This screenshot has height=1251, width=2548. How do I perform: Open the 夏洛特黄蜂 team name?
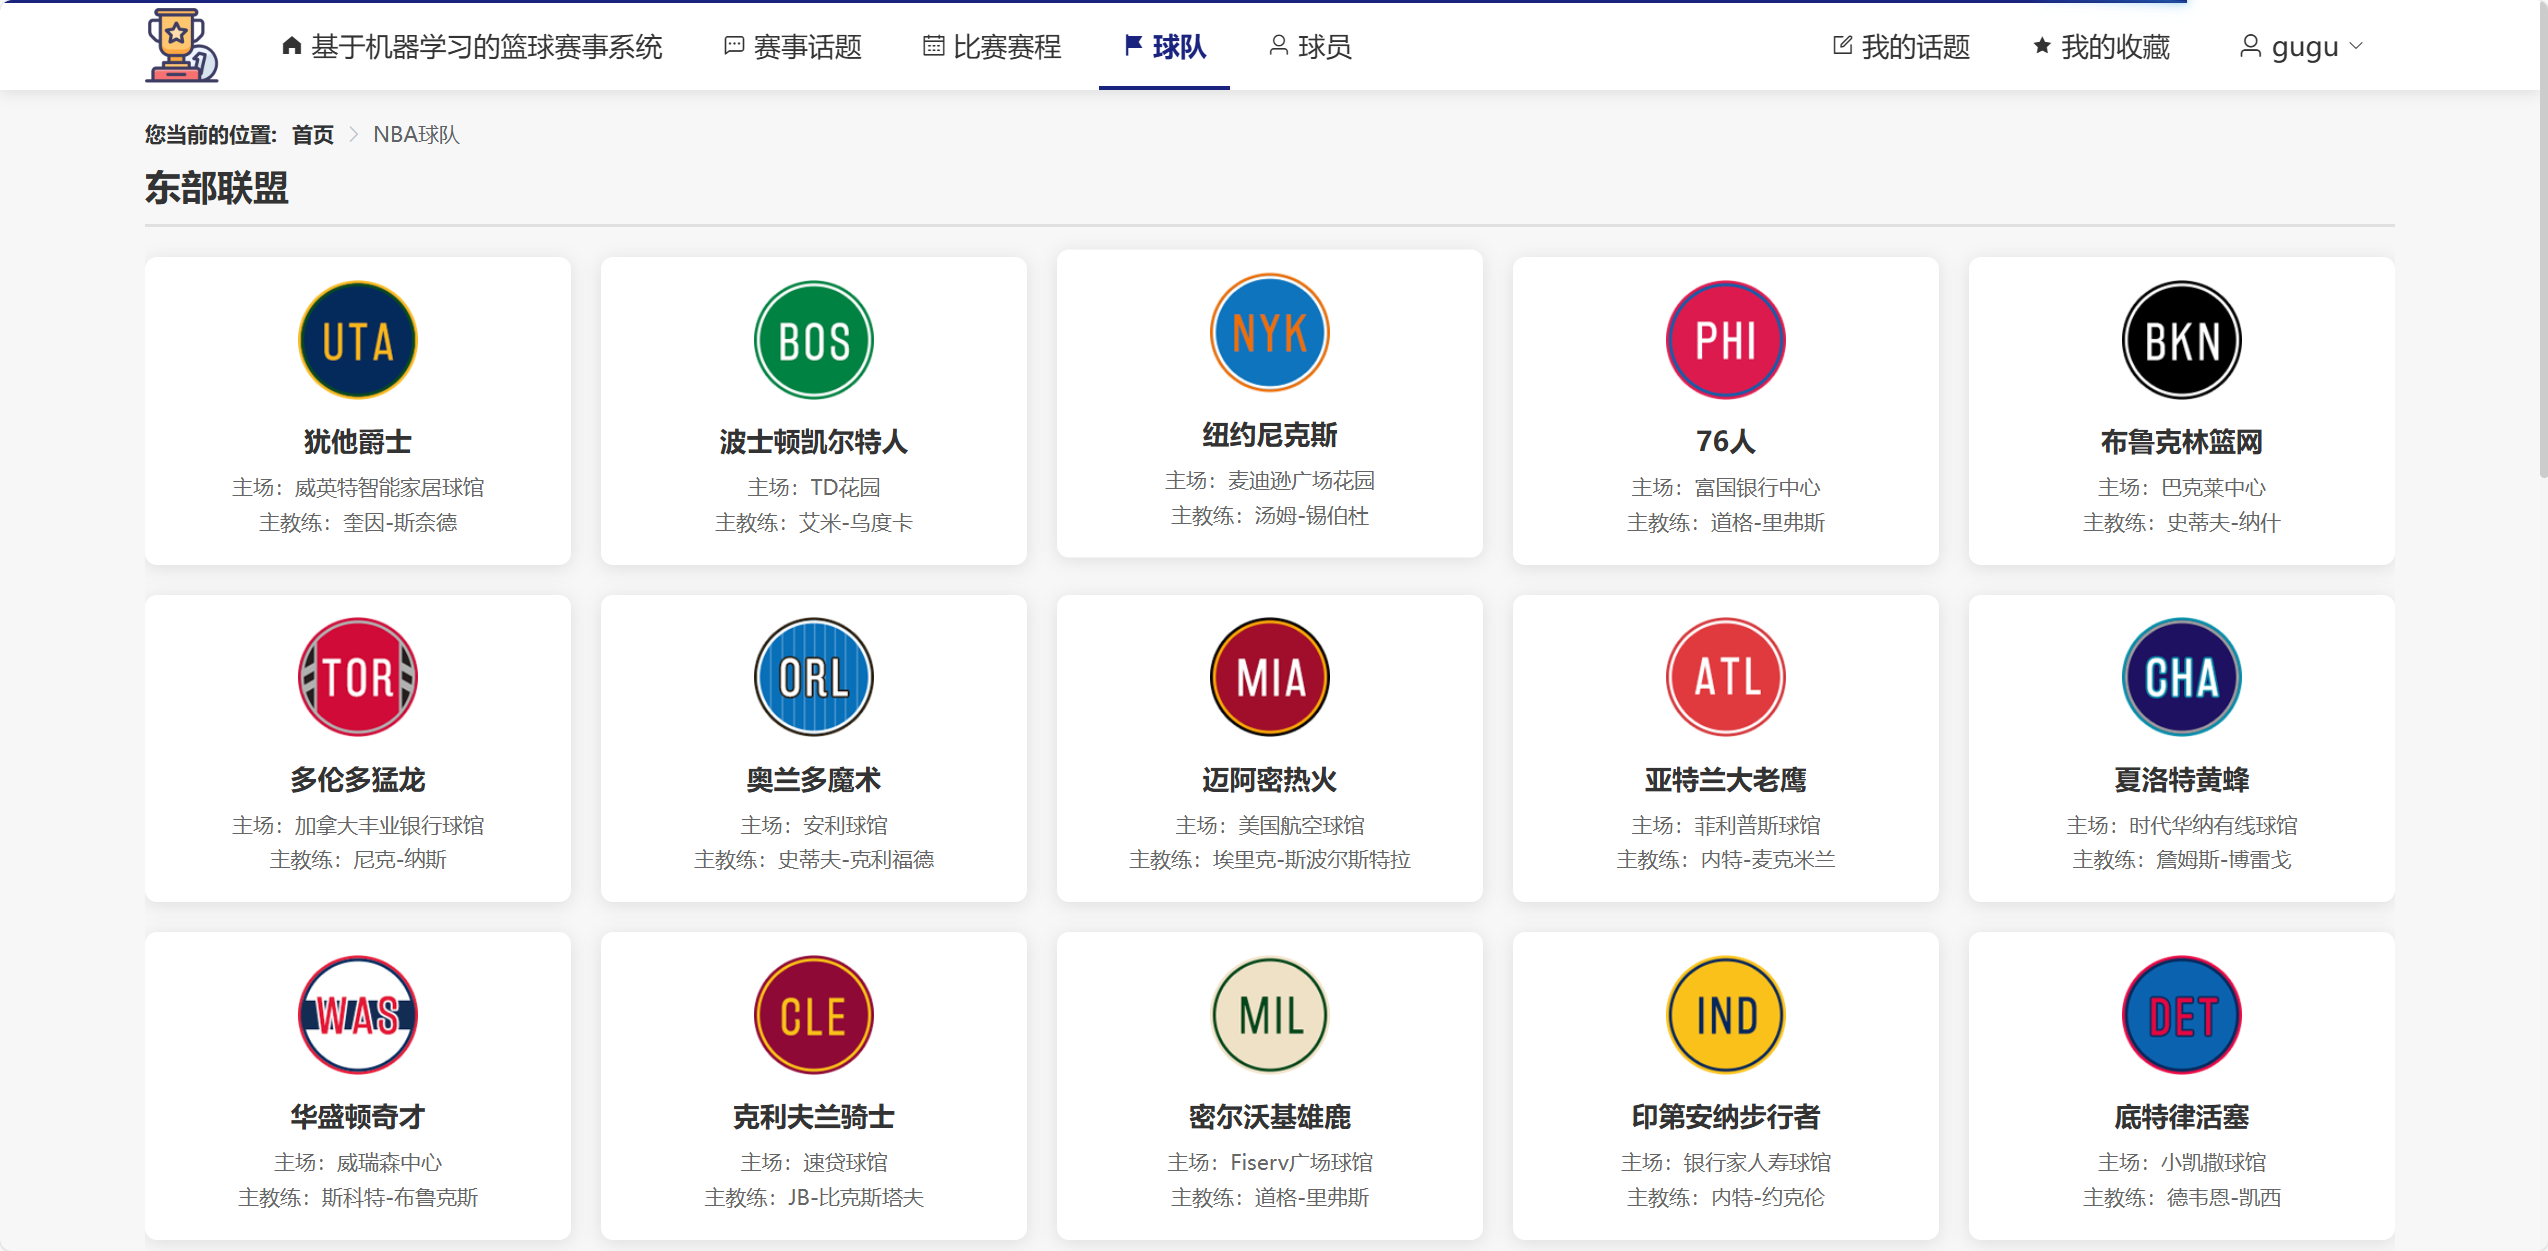tap(2182, 779)
